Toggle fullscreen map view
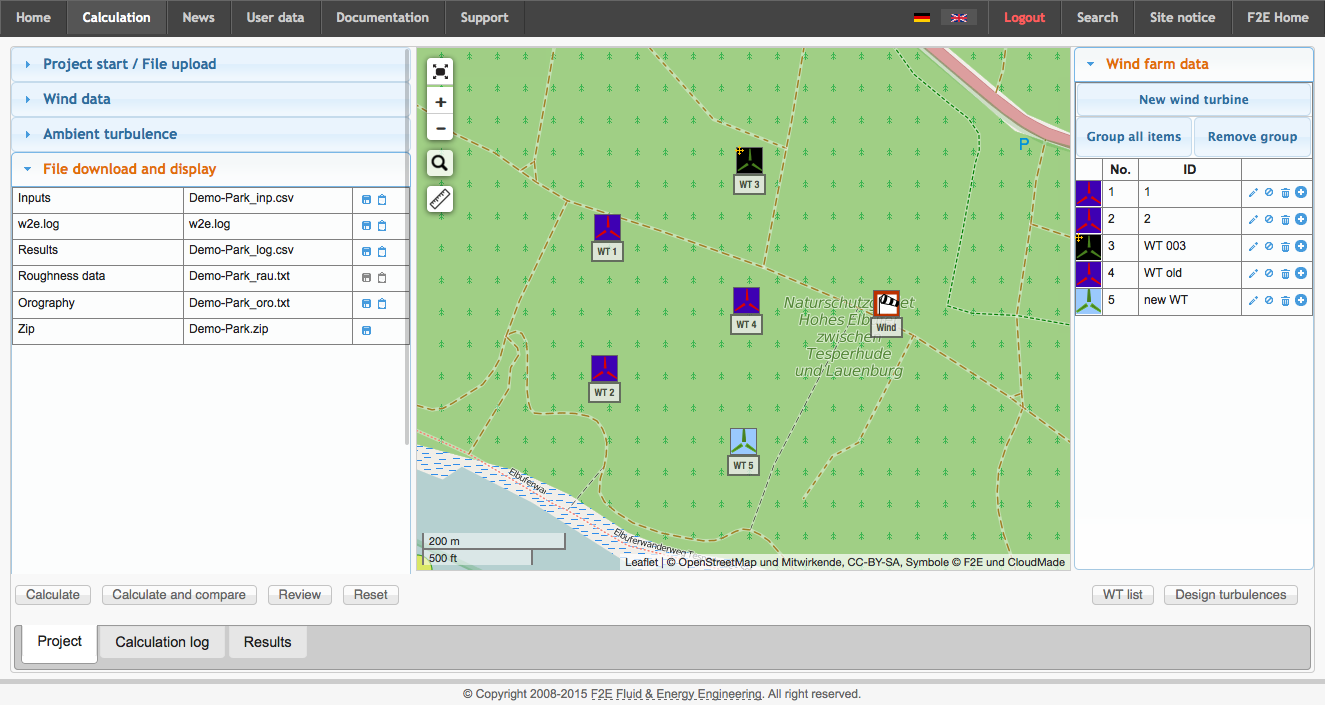 (x=440, y=71)
